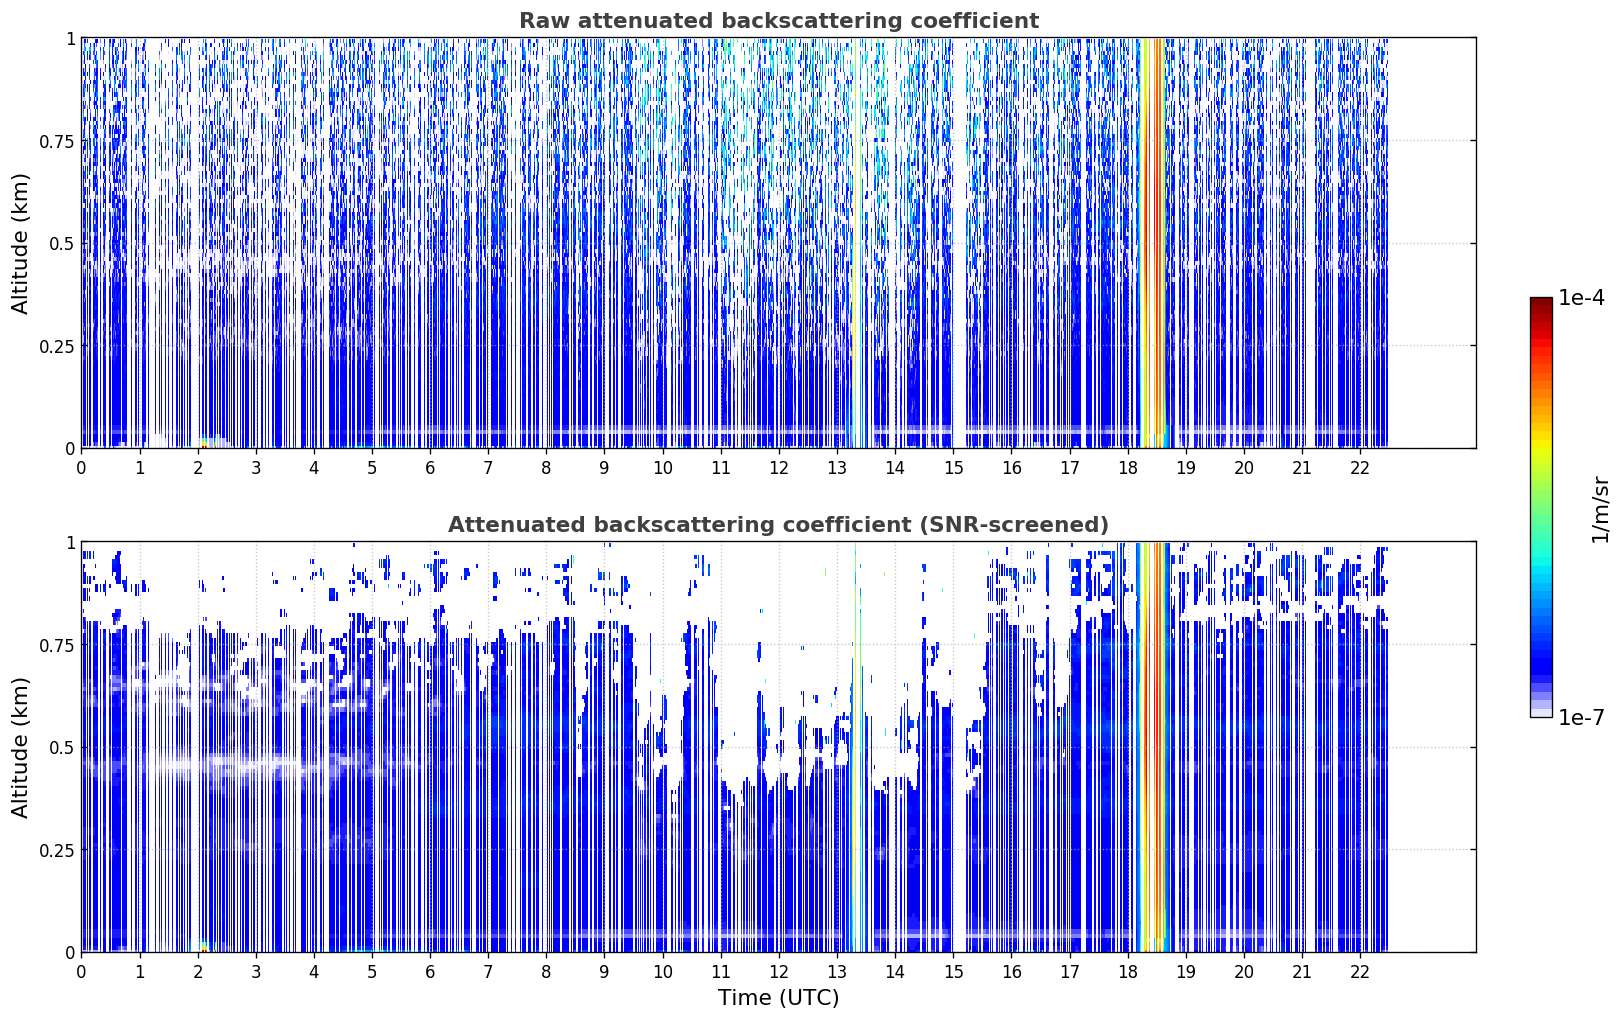1621x1020 pixels.
Task: Click the '1e-4' colorbar label
Action: [x=1582, y=298]
